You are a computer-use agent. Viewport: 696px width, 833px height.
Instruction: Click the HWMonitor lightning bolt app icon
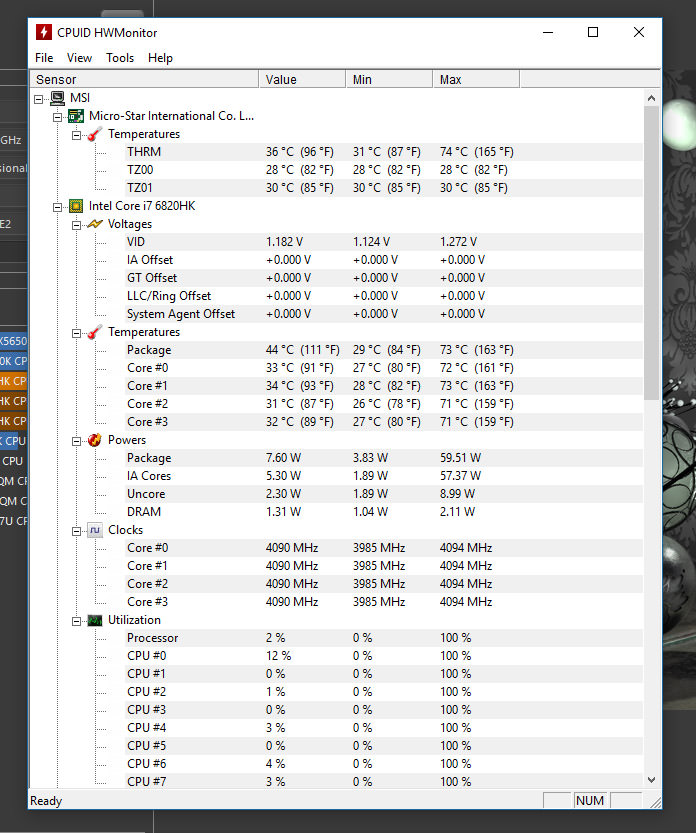(44, 32)
